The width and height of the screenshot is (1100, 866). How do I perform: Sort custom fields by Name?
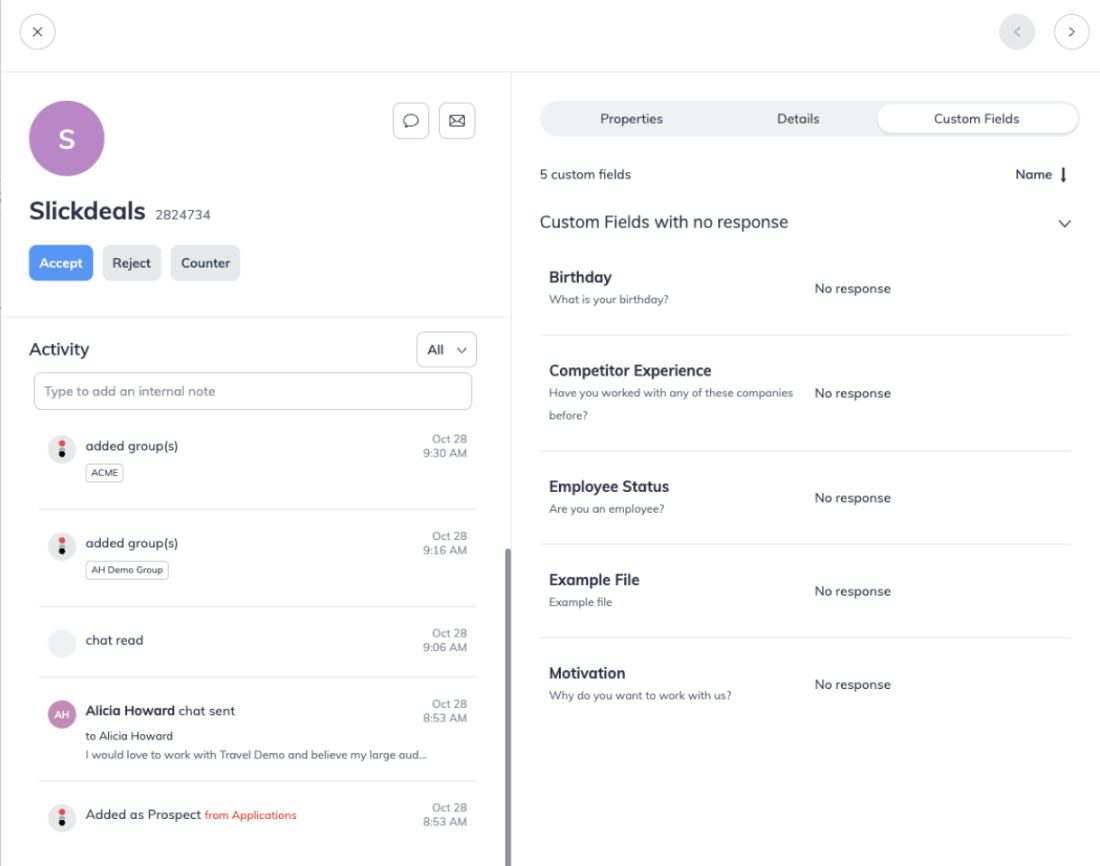(x=1041, y=175)
